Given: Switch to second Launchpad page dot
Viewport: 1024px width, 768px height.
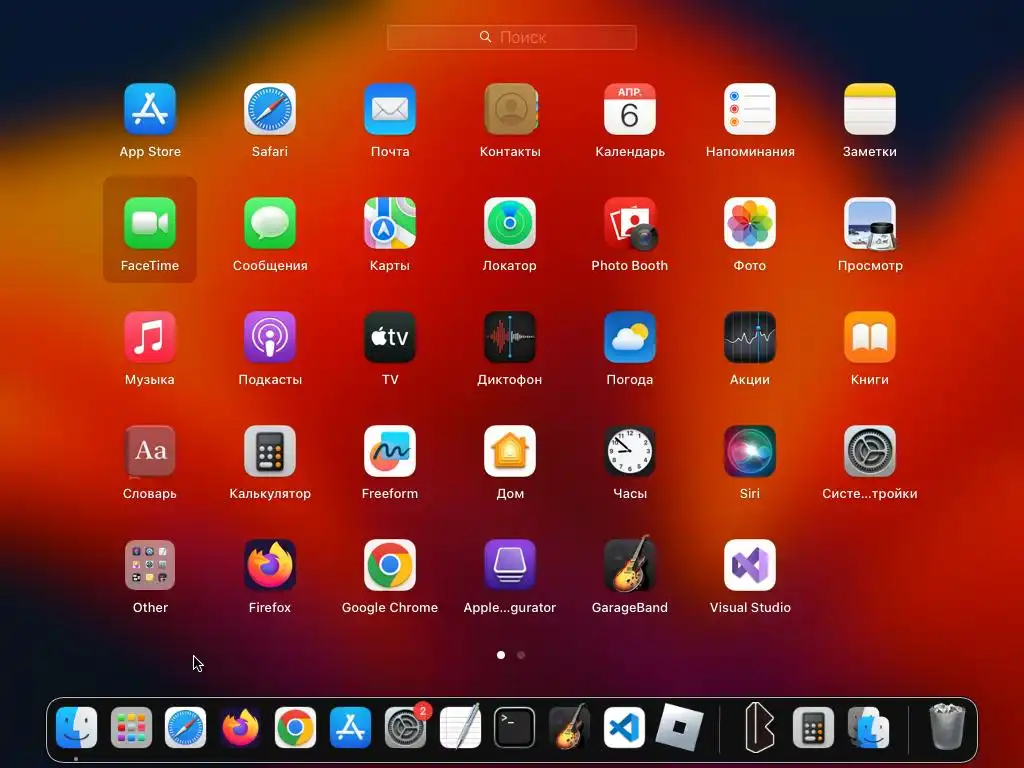Looking at the screenshot, I should [x=521, y=655].
